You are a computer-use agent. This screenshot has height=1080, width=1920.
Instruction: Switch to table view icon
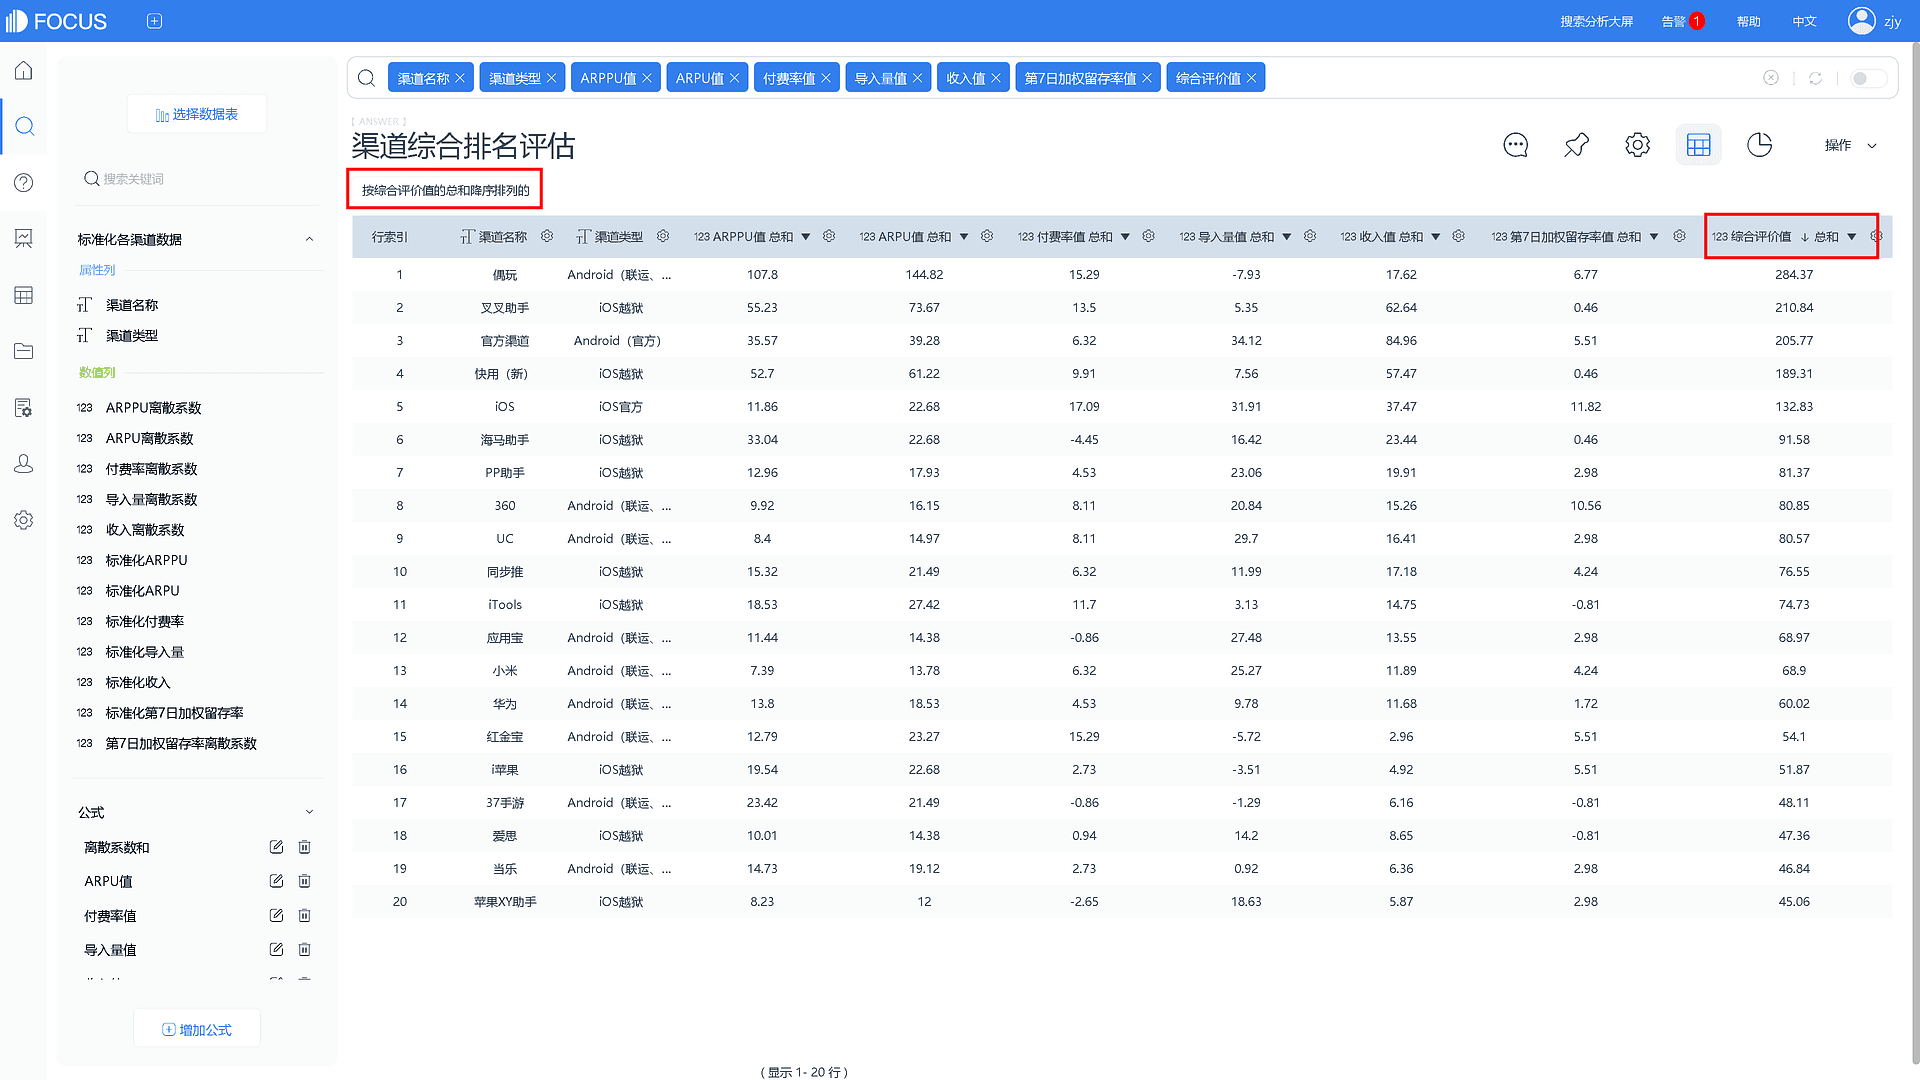1699,145
